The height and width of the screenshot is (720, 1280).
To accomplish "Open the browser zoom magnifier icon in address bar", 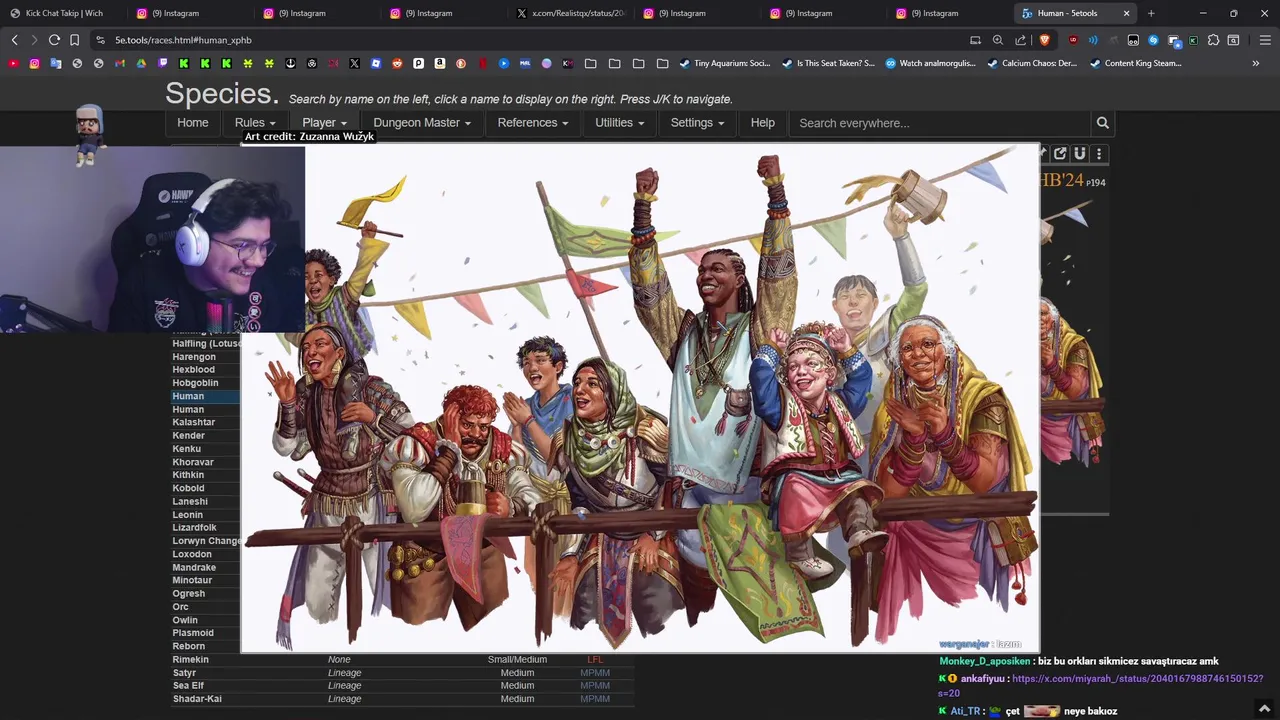I will point(998,40).
